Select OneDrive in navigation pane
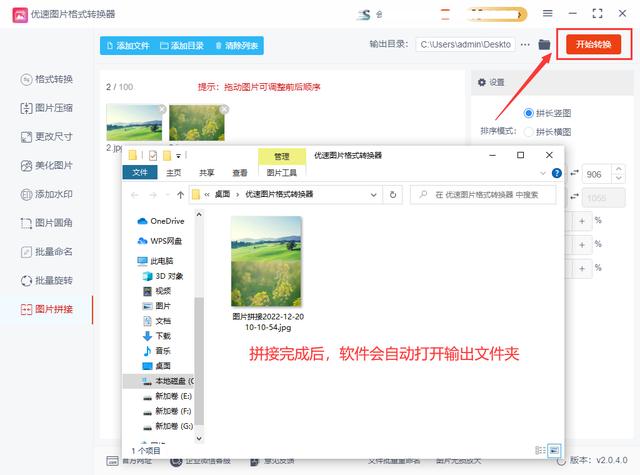The height and width of the screenshot is (475, 640). coord(161,221)
